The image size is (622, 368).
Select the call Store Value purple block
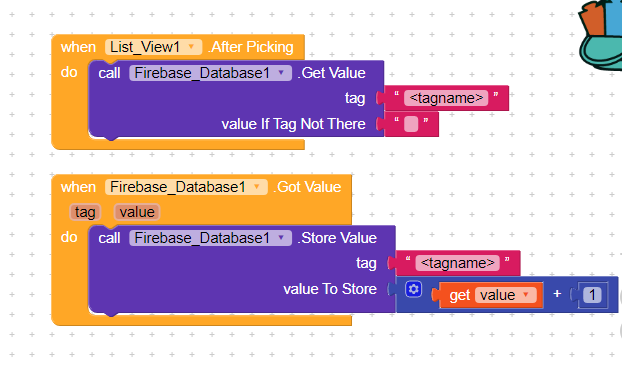click(x=242, y=238)
